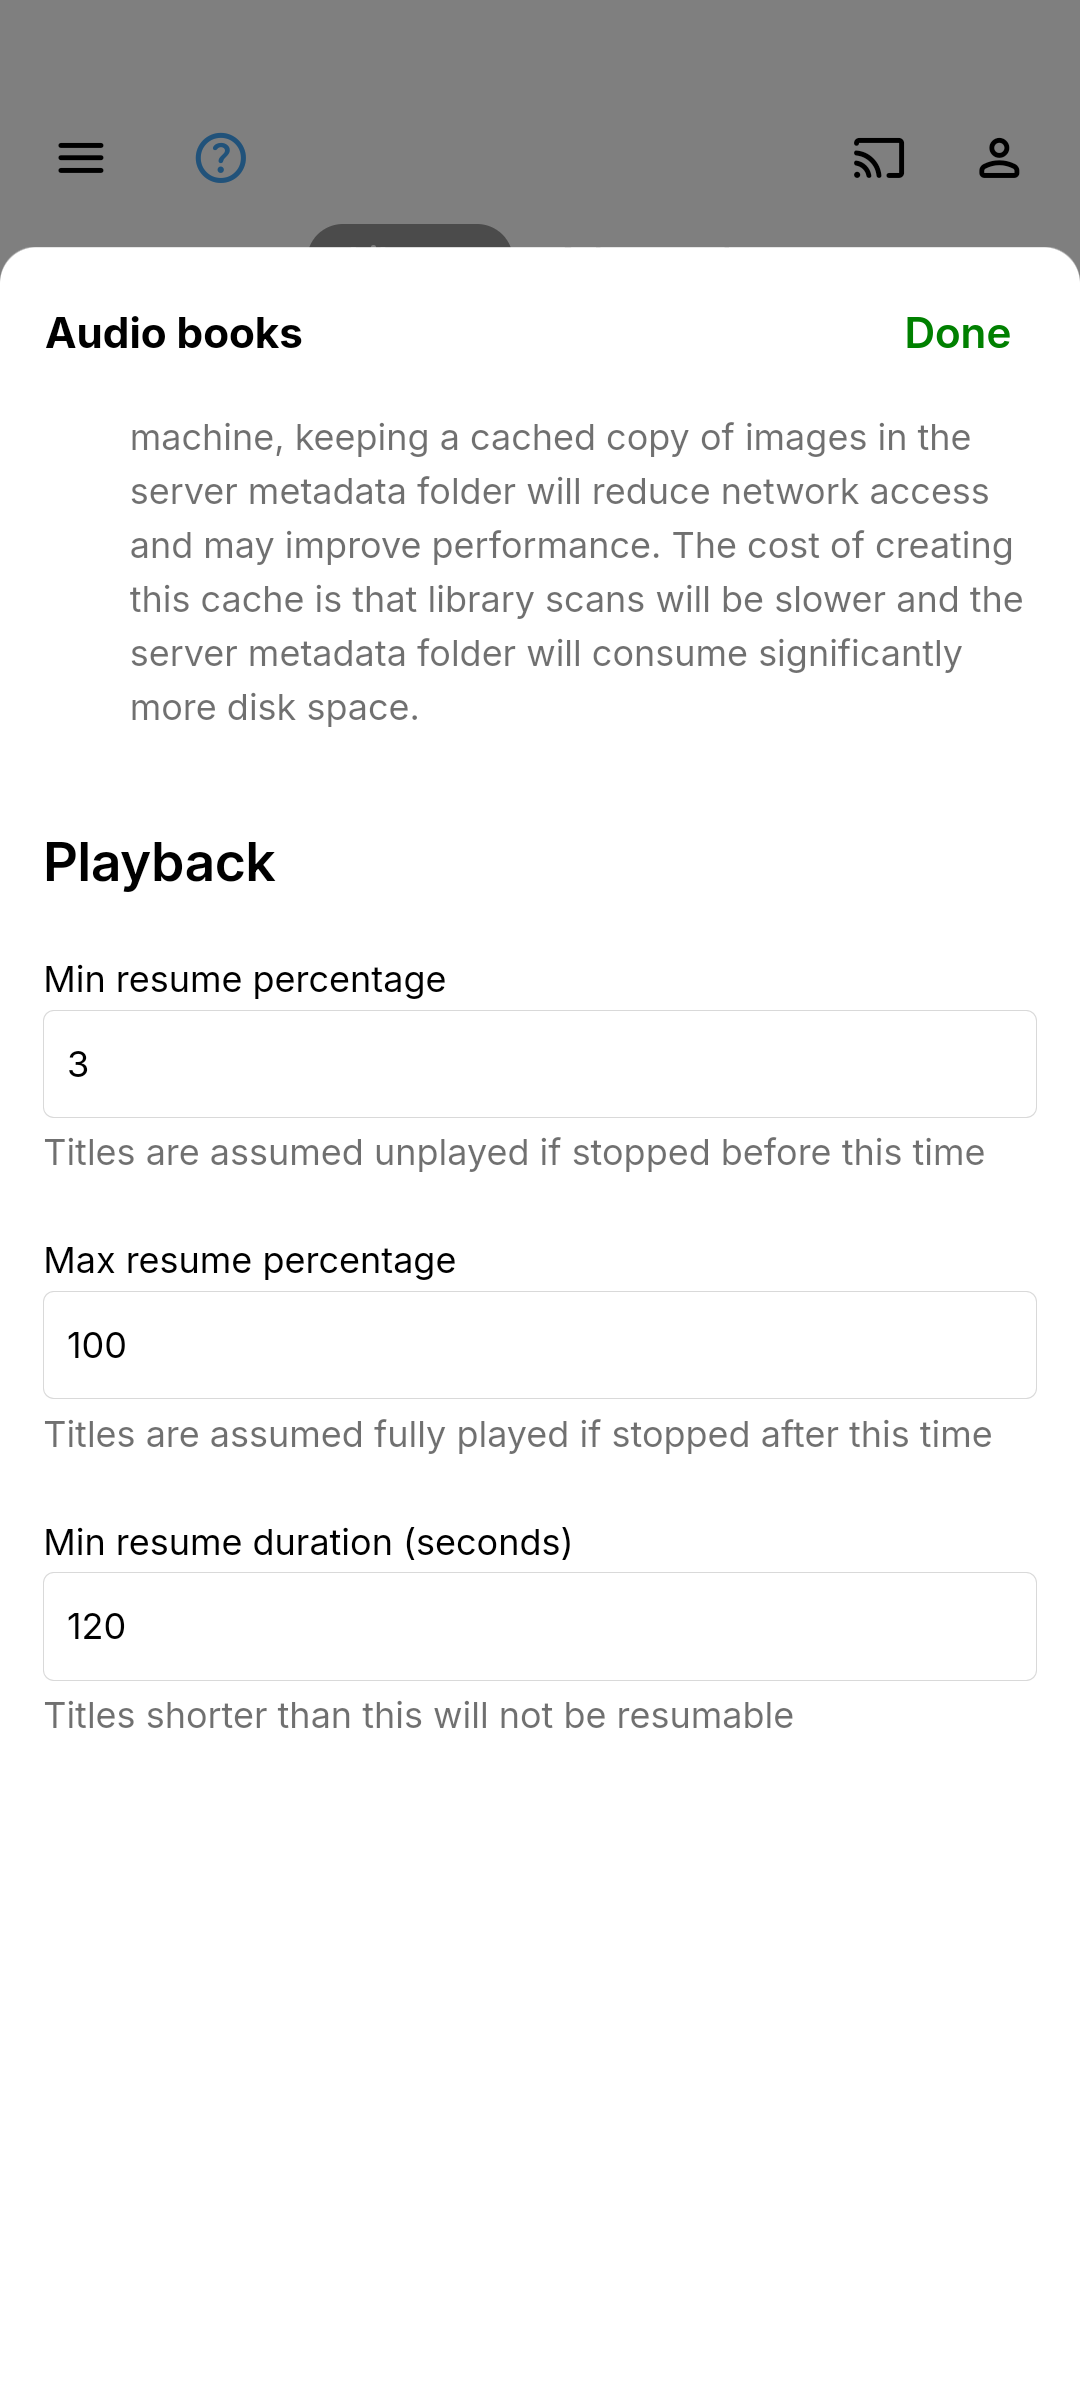1080x2400 pixels.
Task: Open the hamburger navigation menu
Action: 81,158
